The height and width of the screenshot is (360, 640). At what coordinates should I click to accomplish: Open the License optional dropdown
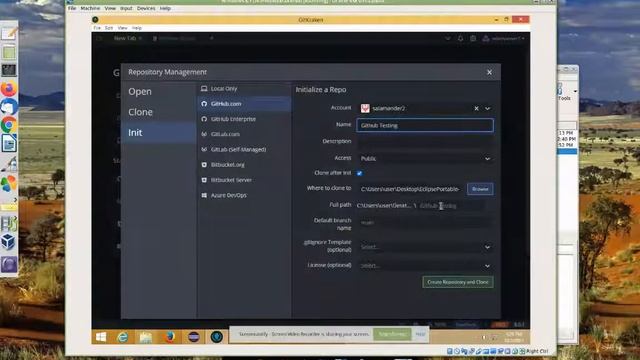[x=425, y=266]
